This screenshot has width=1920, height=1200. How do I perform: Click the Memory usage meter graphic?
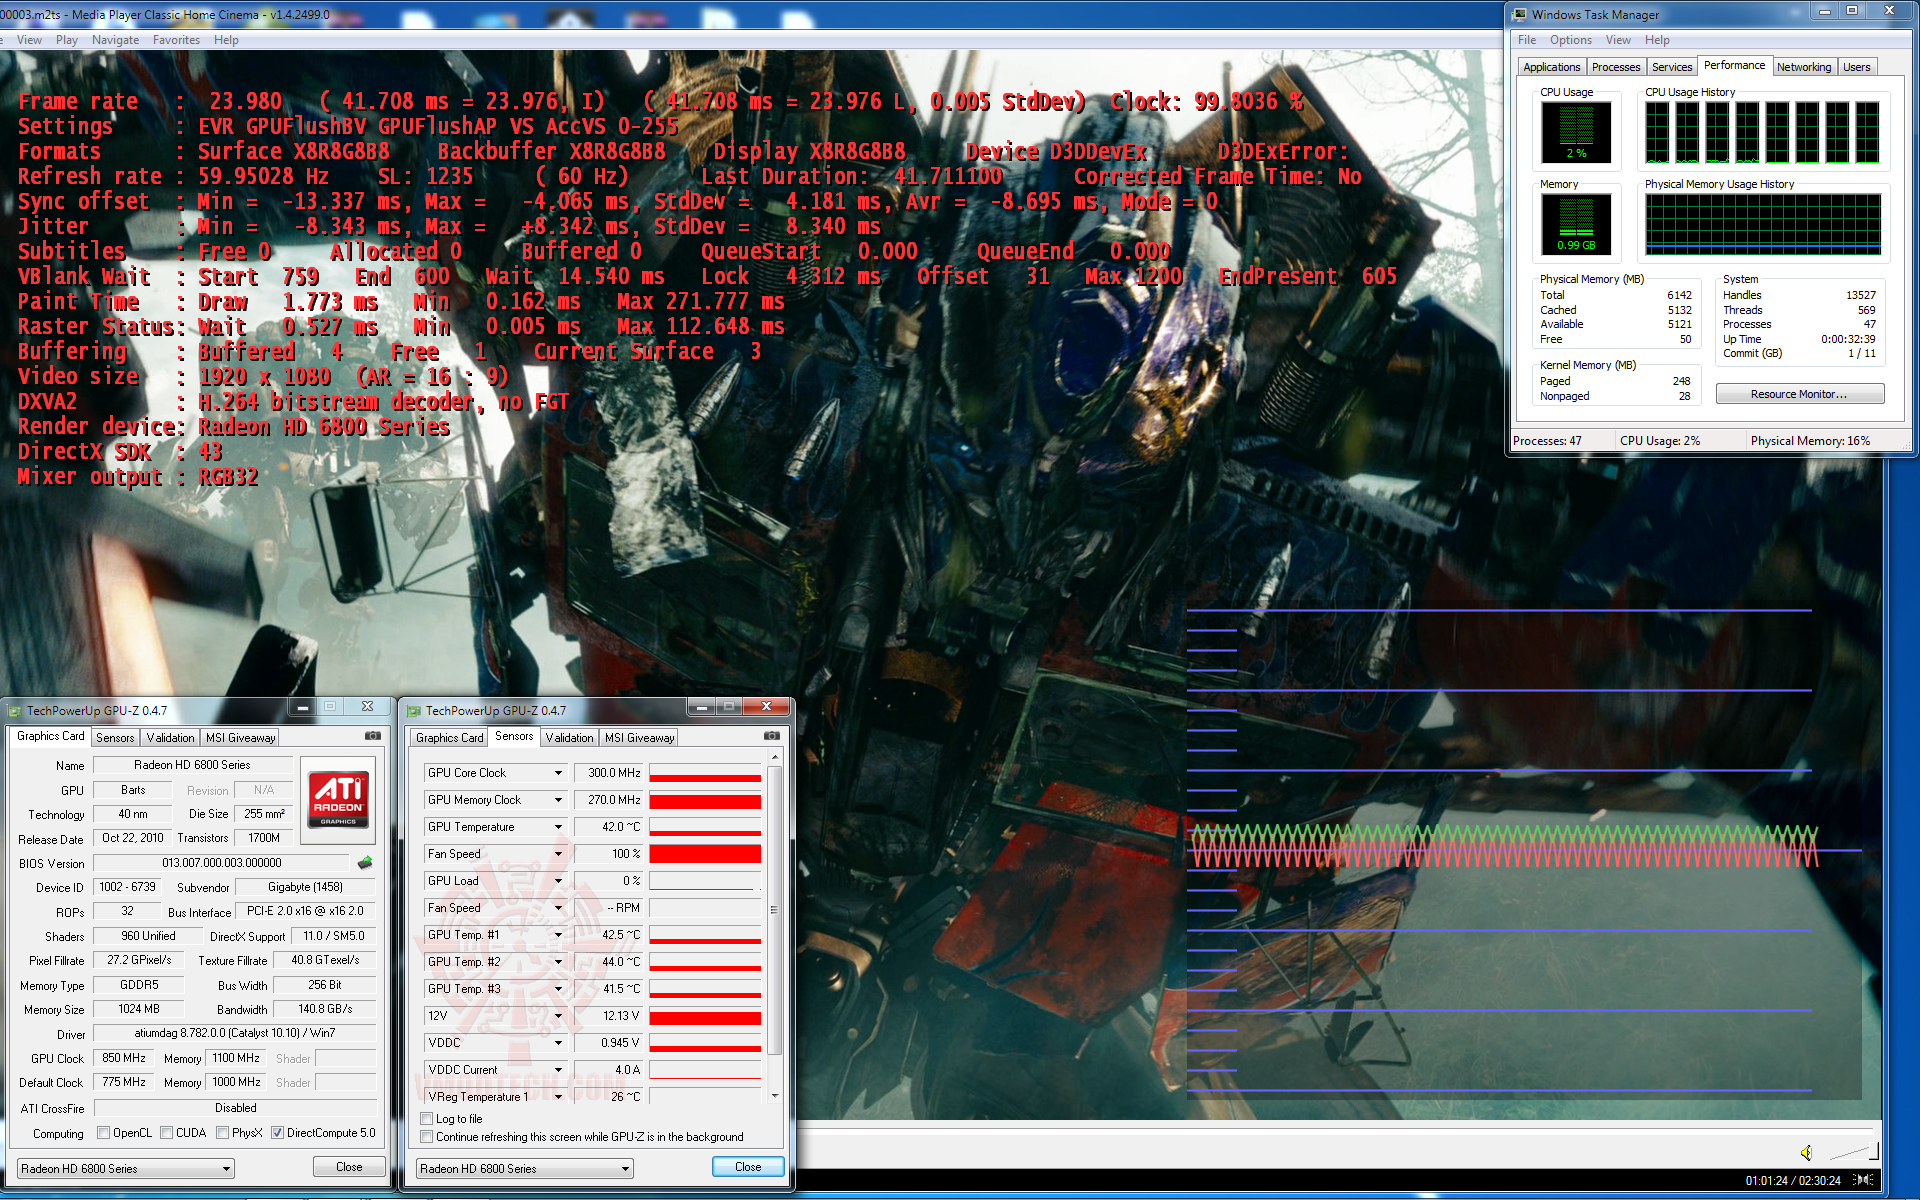click(1576, 224)
